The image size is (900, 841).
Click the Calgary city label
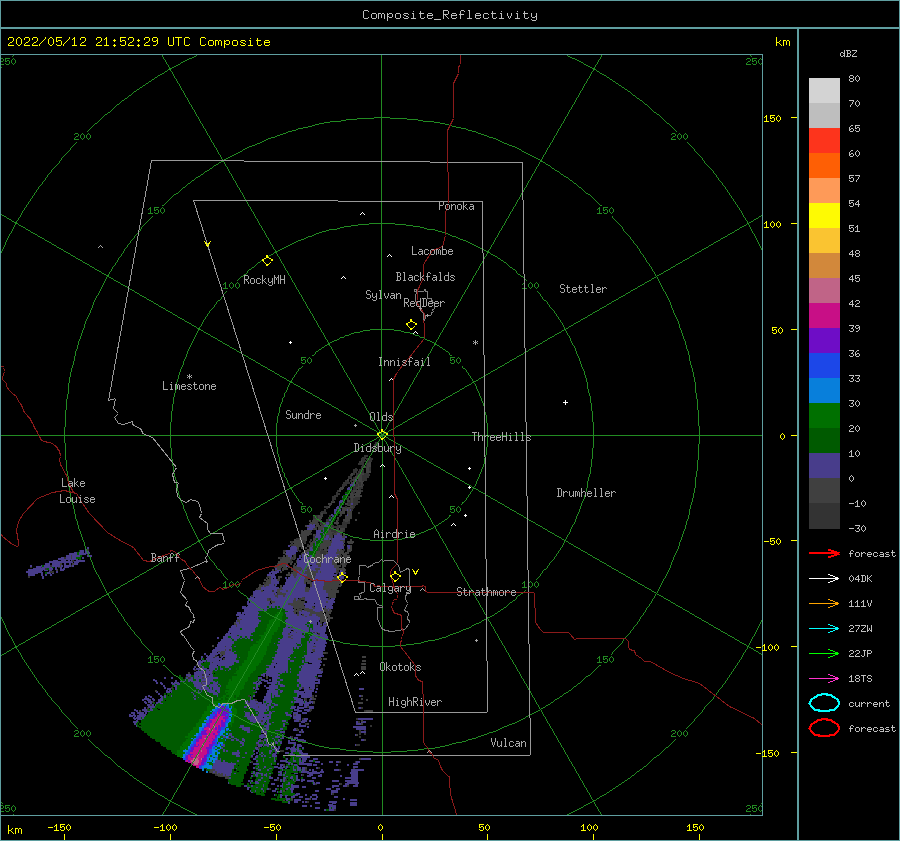(390, 588)
